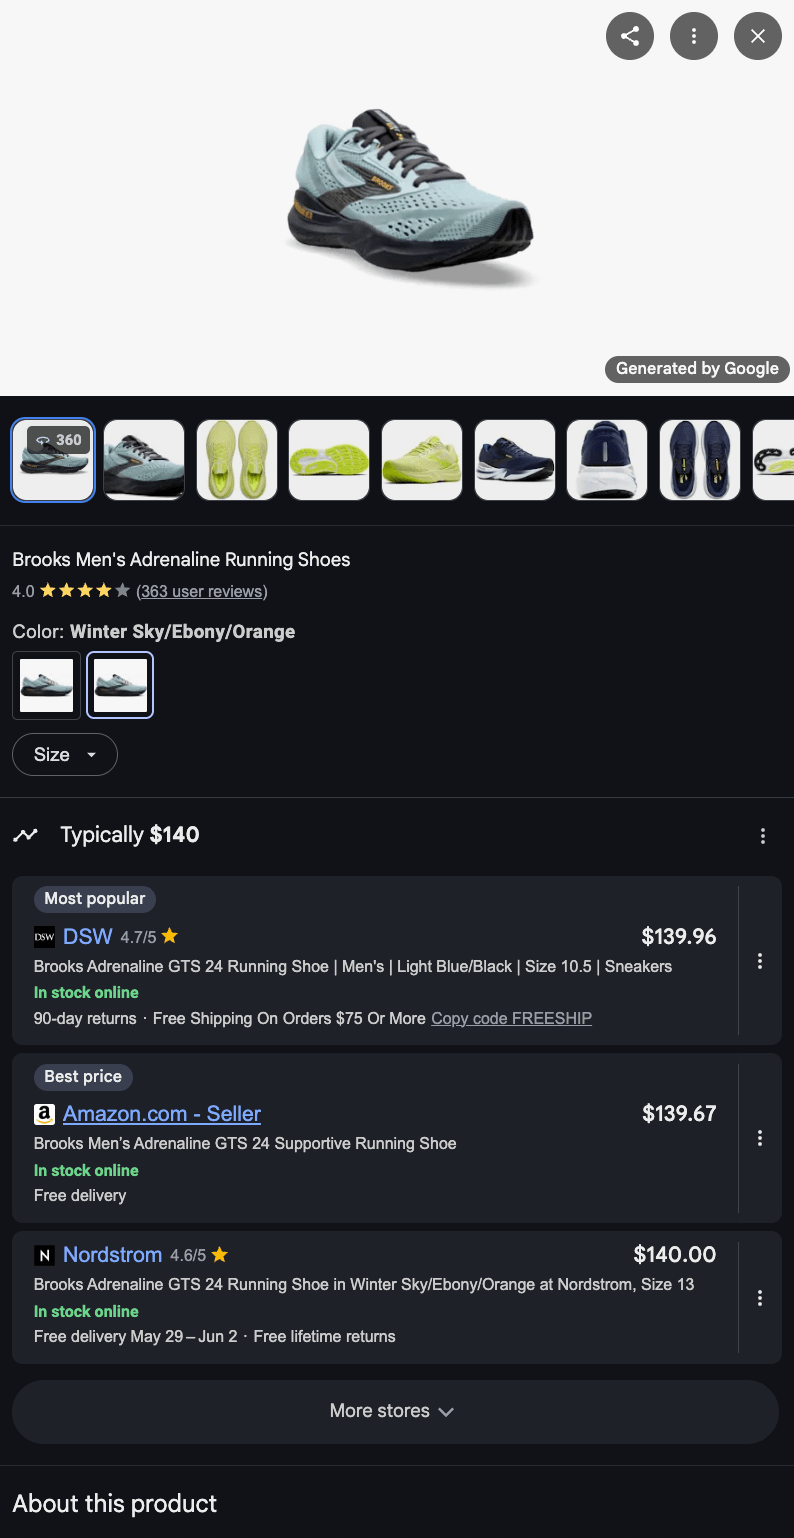Visit the Nordstrom store link
The image size is (794, 1538).
112,1255
